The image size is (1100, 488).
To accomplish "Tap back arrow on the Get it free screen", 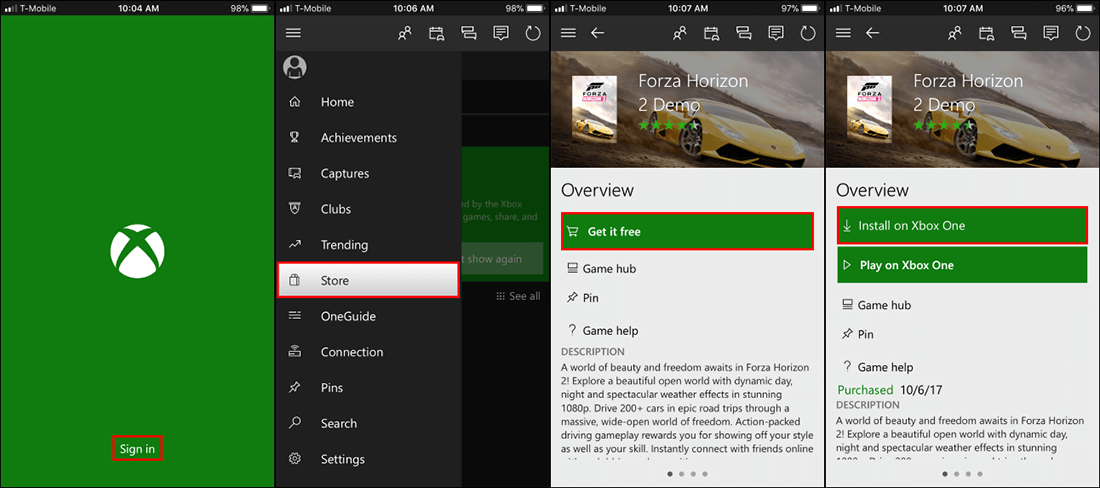I will click(598, 33).
